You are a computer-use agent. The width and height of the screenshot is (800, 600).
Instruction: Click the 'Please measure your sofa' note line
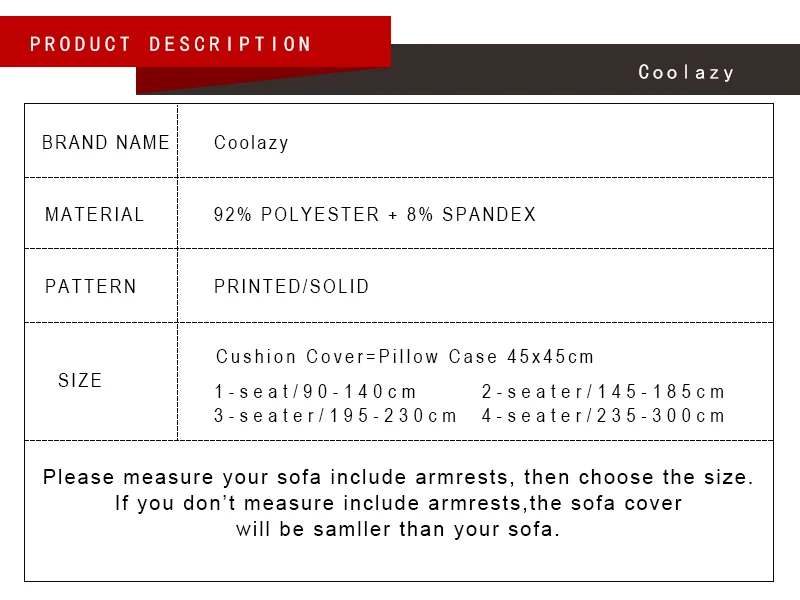398,478
